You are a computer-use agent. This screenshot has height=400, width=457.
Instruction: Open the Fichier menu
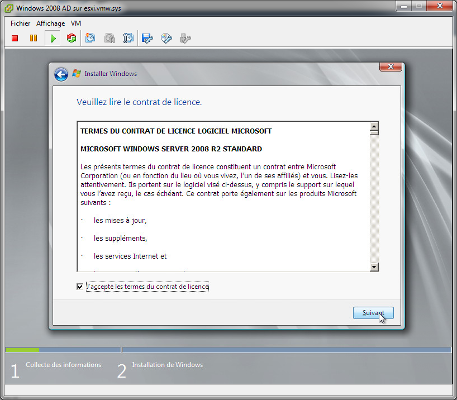point(20,24)
